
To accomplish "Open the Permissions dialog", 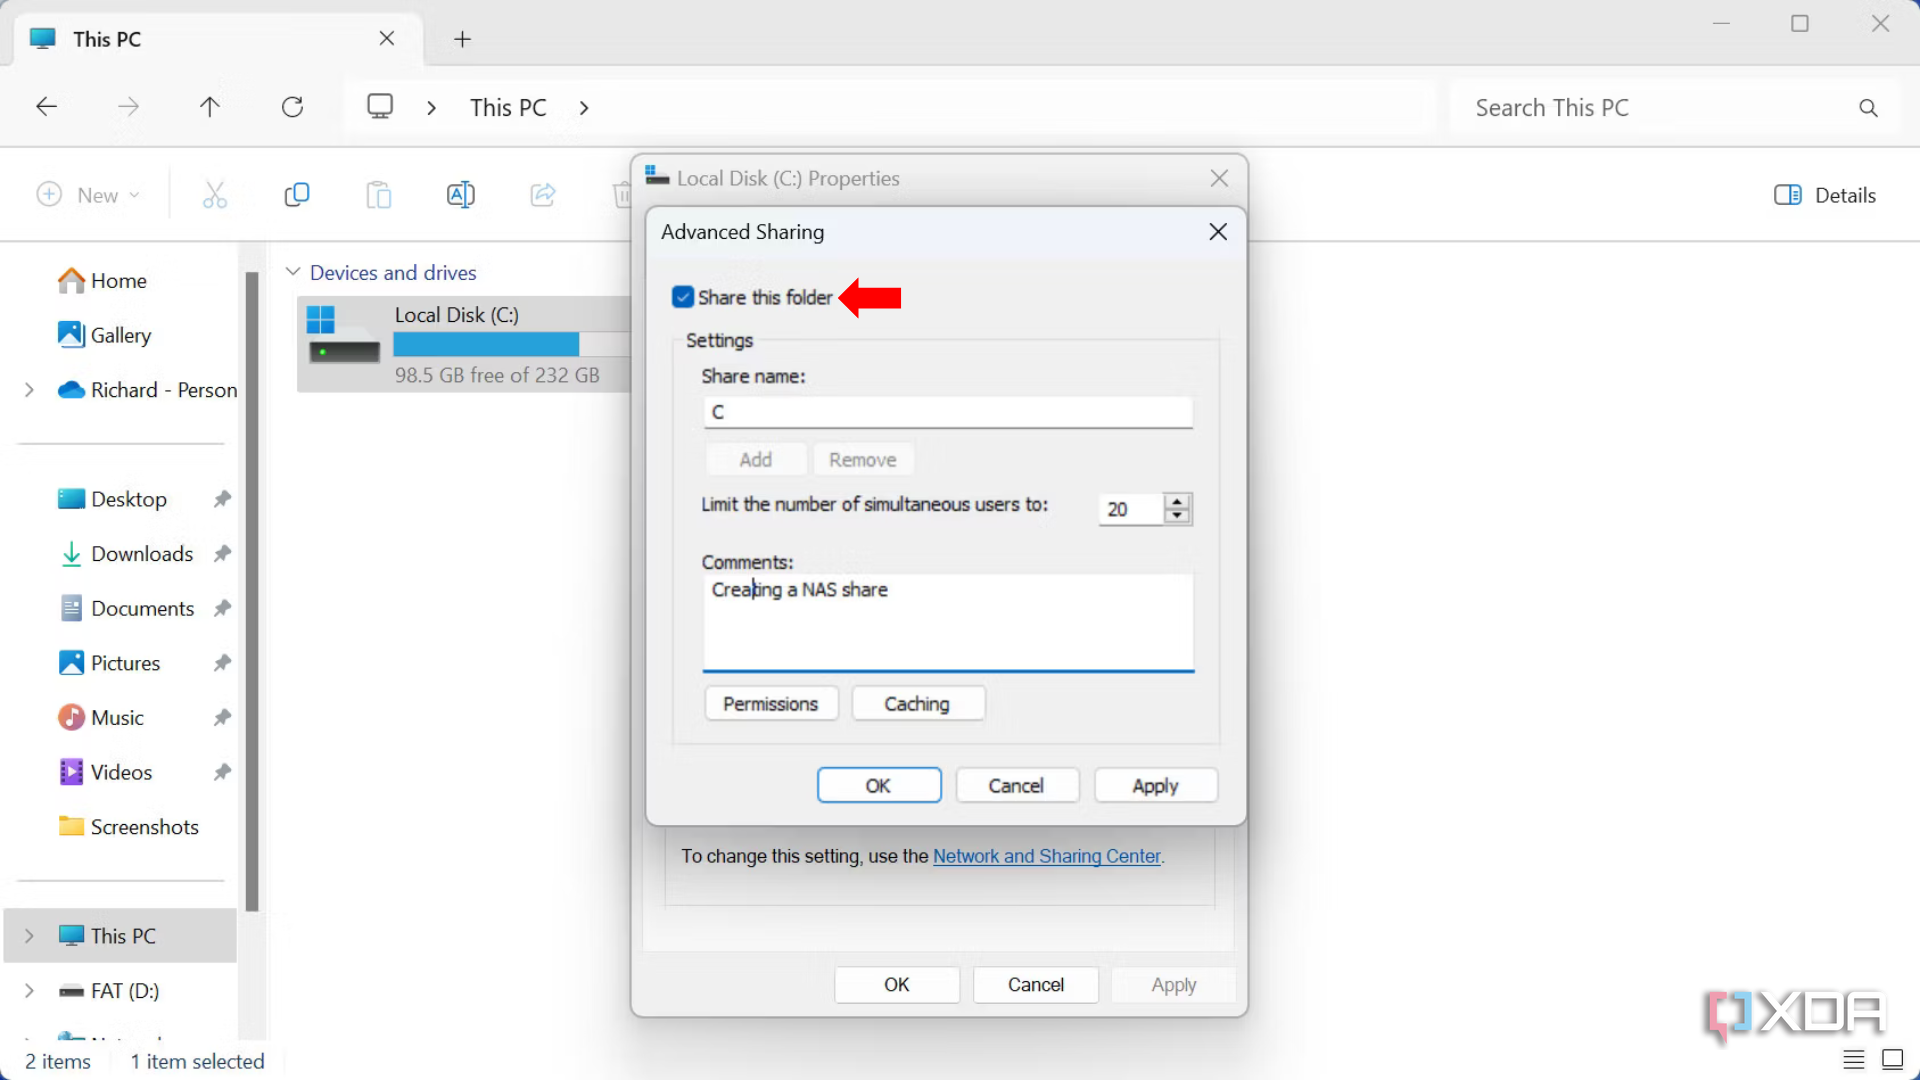I will [x=770, y=703].
